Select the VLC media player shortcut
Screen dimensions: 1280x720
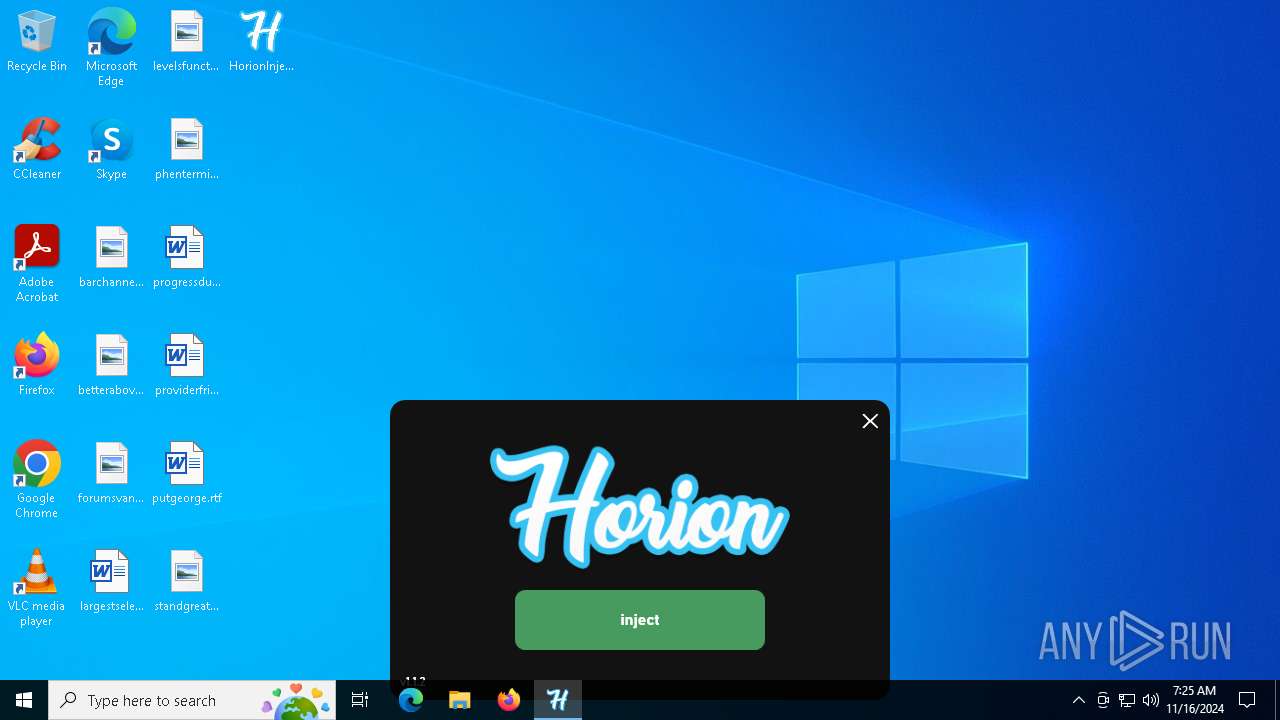(37, 588)
